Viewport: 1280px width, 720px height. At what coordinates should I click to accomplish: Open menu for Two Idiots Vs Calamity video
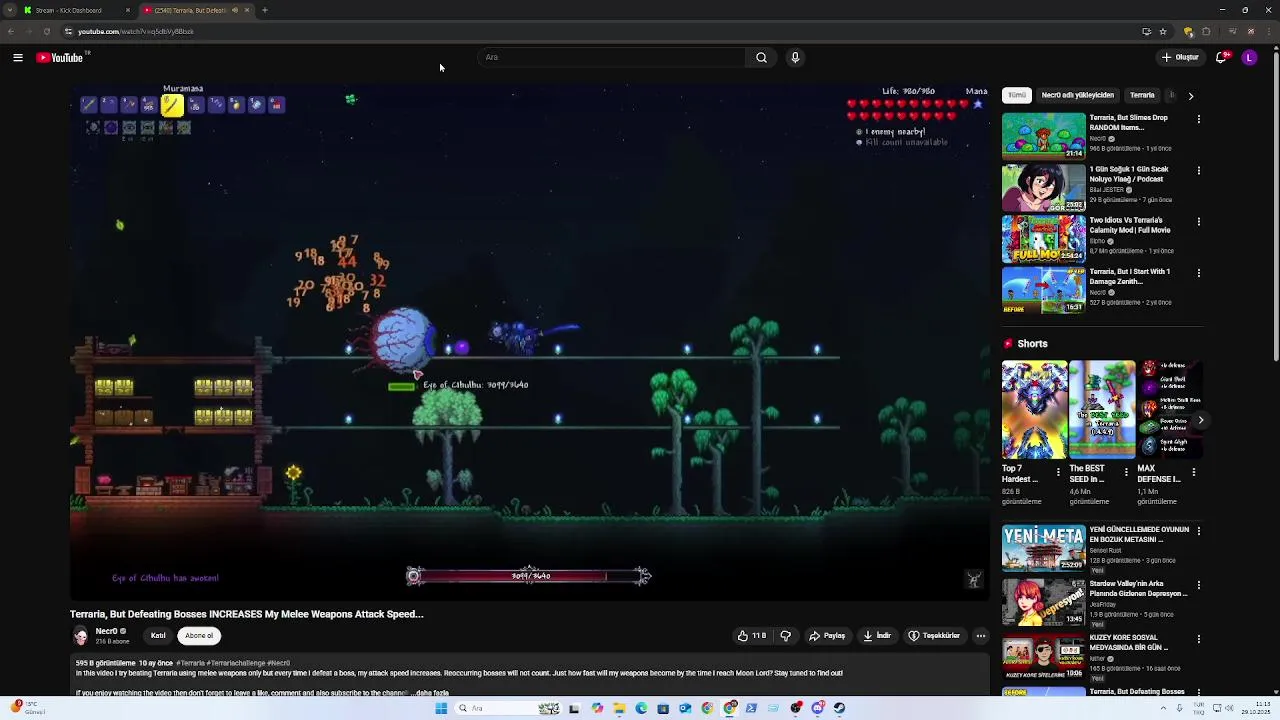(x=1198, y=222)
